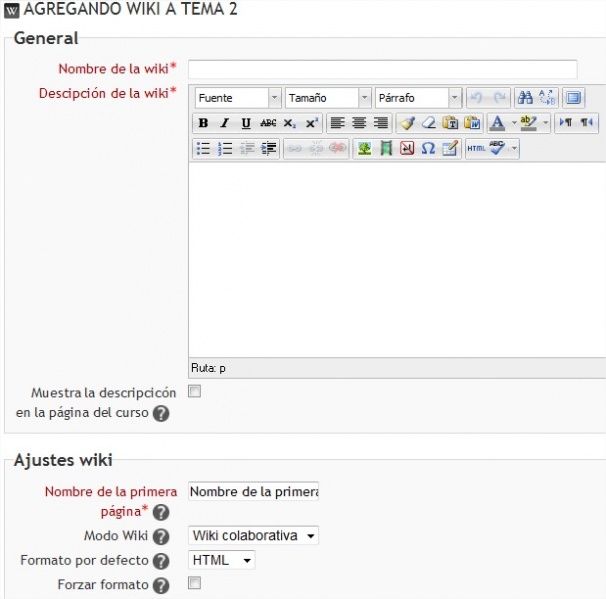Click the insert link chain icon
The height and width of the screenshot is (599, 606).
(x=294, y=148)
